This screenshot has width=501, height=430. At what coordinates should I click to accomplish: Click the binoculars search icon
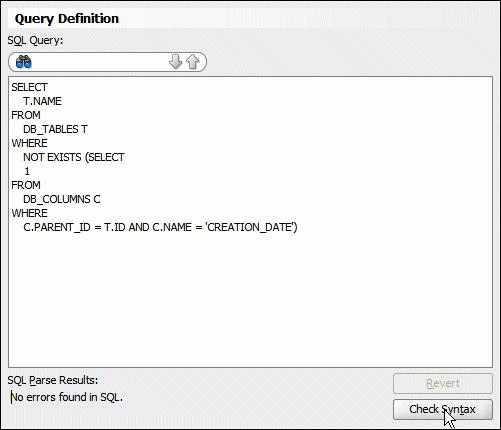point(24,62)
